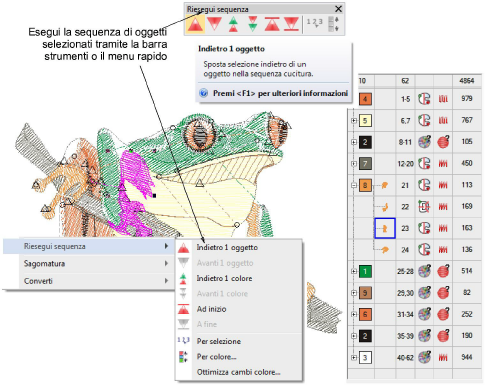Click Sequence by Color toolbar icon
This screenshot has width=485, height=385.
333,24
